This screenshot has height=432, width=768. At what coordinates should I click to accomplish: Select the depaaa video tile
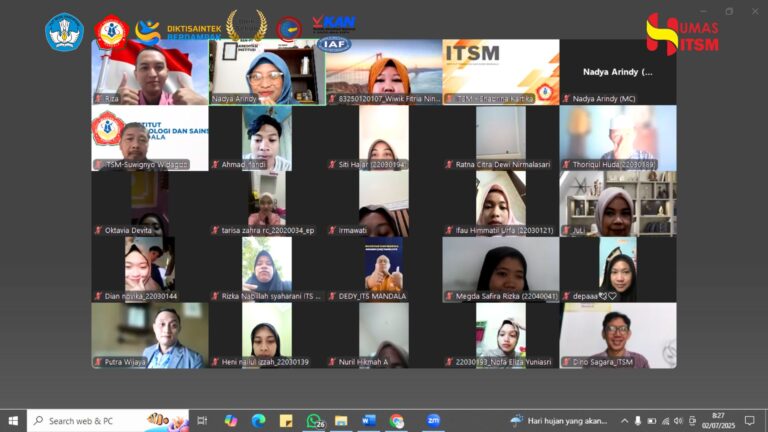point(618,269)
